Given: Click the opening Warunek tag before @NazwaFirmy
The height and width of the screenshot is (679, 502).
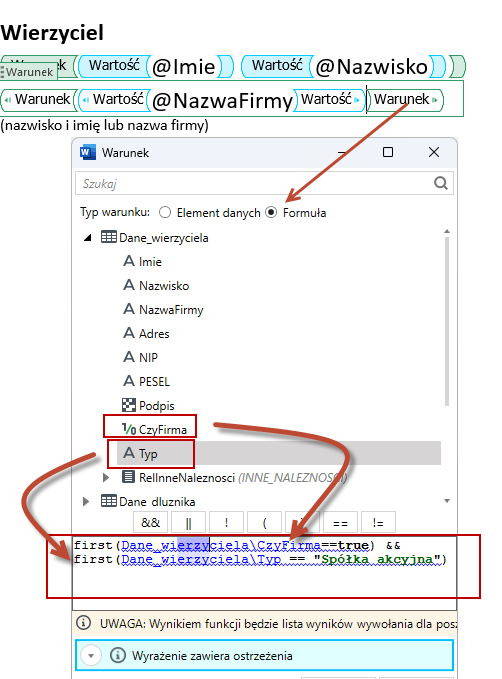Looking at the screenshot, I should tap(38, 100).
